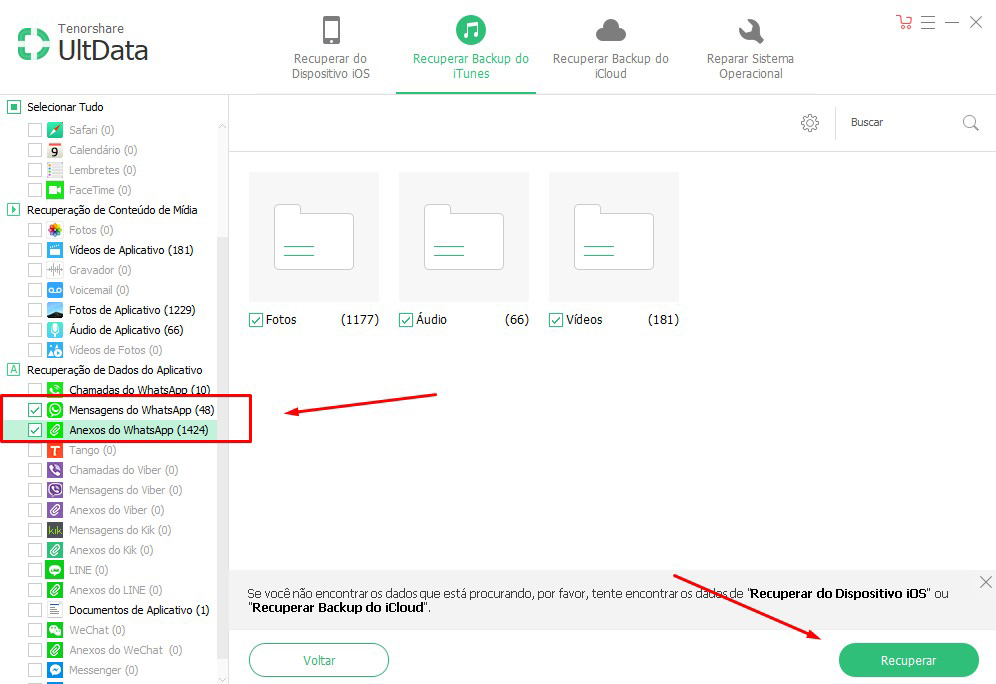Click the Calendário icon
Viewport: 996px width, 684px height.
tap(55, 151)
